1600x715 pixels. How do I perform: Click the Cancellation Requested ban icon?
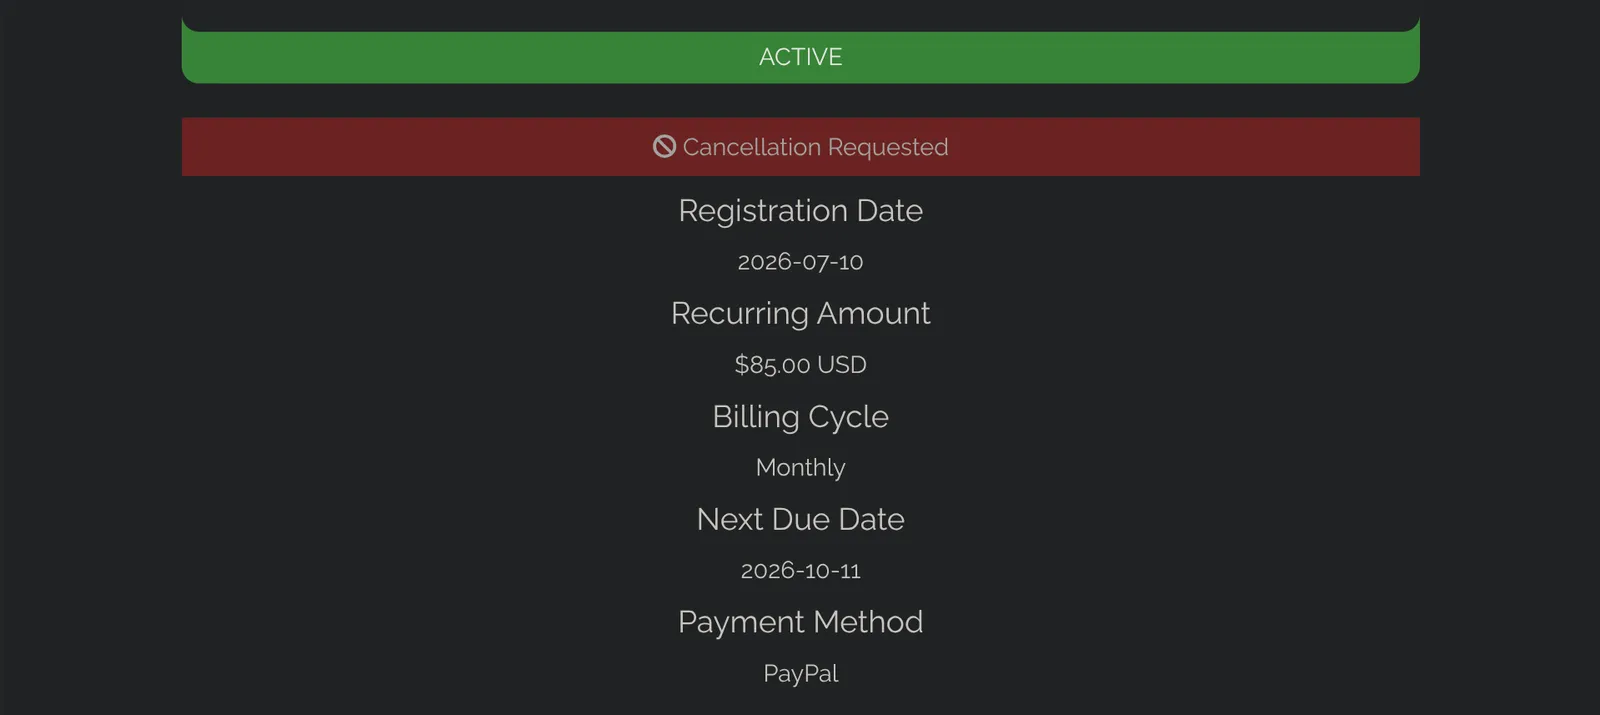point(664,147)
